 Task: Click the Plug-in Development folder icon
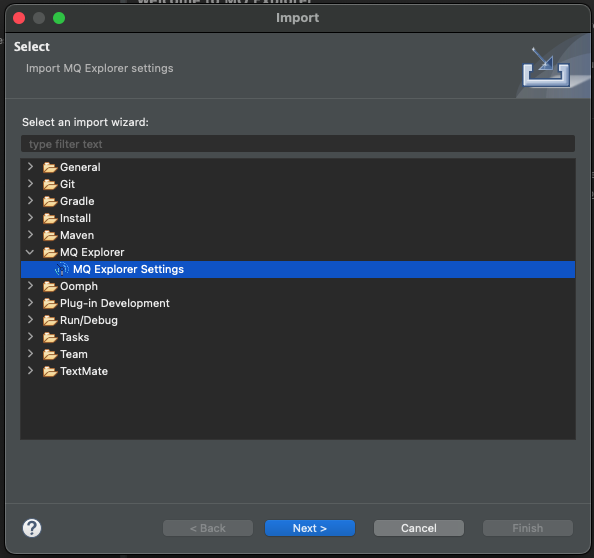(50, 303)
